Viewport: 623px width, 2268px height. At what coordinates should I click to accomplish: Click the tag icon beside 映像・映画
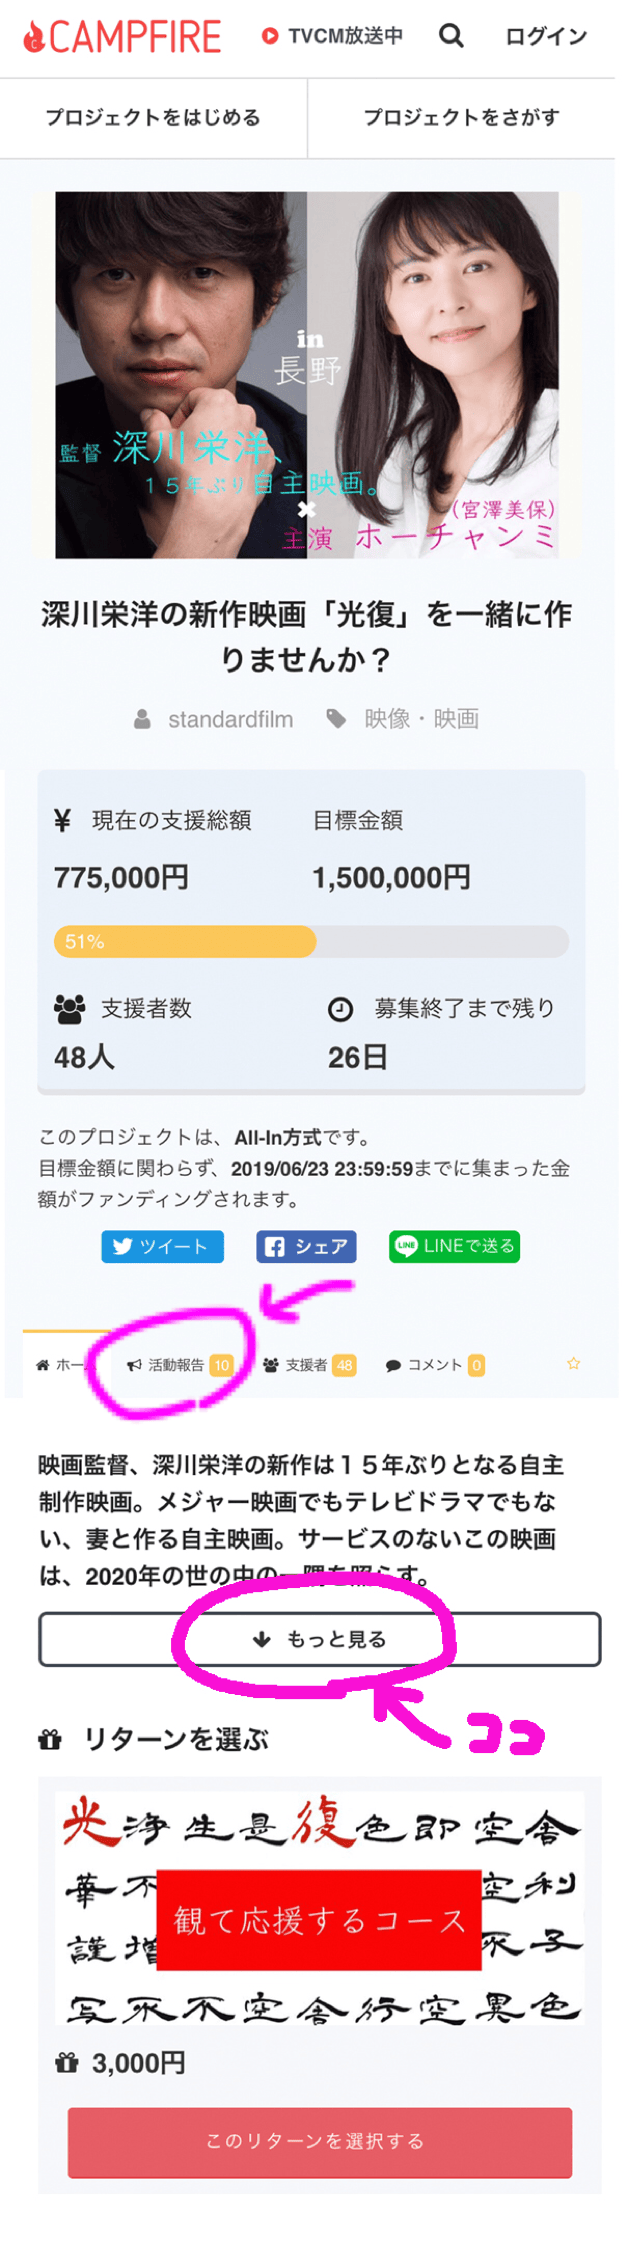pos(337,719)
